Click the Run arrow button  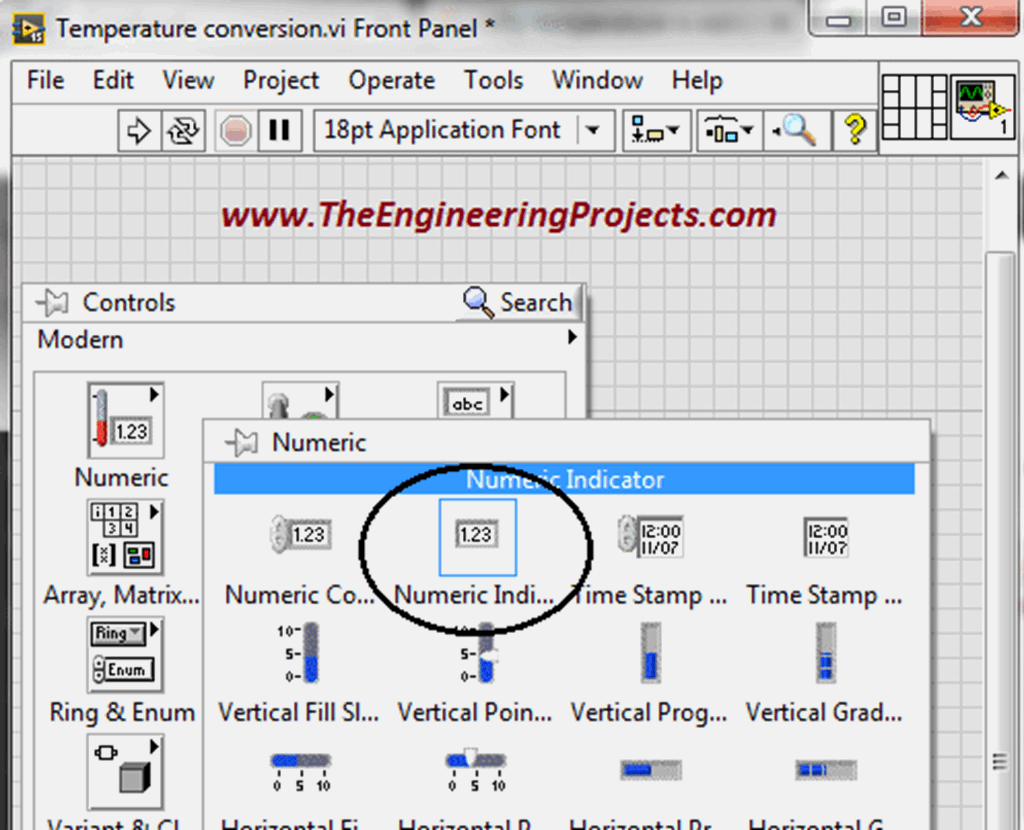tap(140, 131)
